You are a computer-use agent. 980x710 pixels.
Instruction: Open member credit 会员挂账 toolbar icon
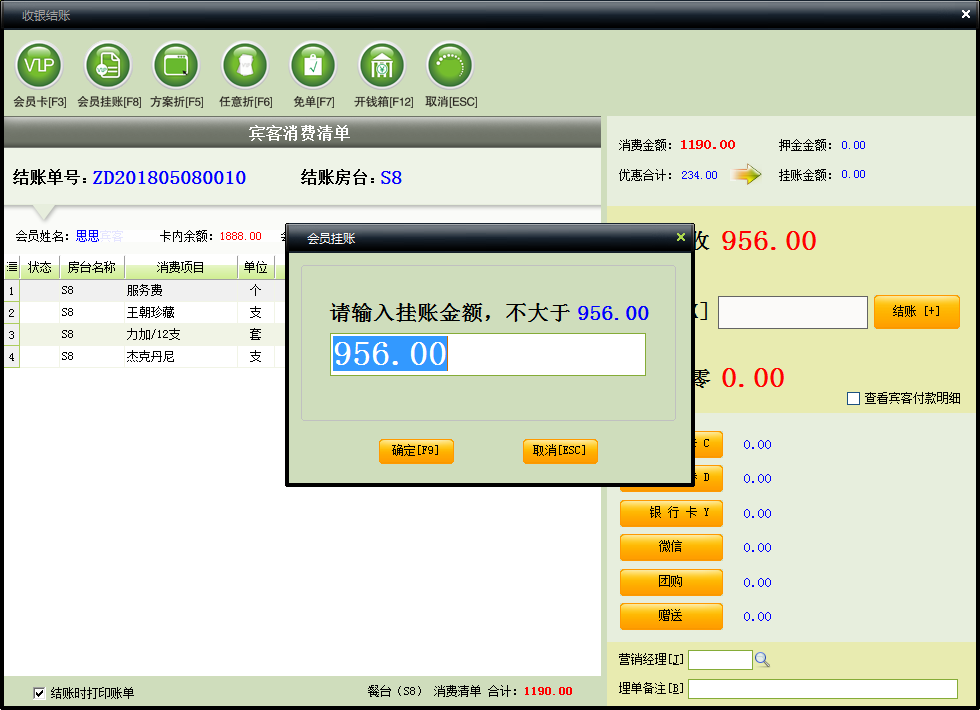point(108,66)
